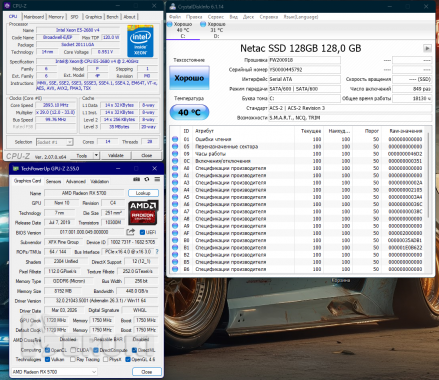Click the GPU-Z refresh icon
439x380 pixels.
click(x=147, y=179)
